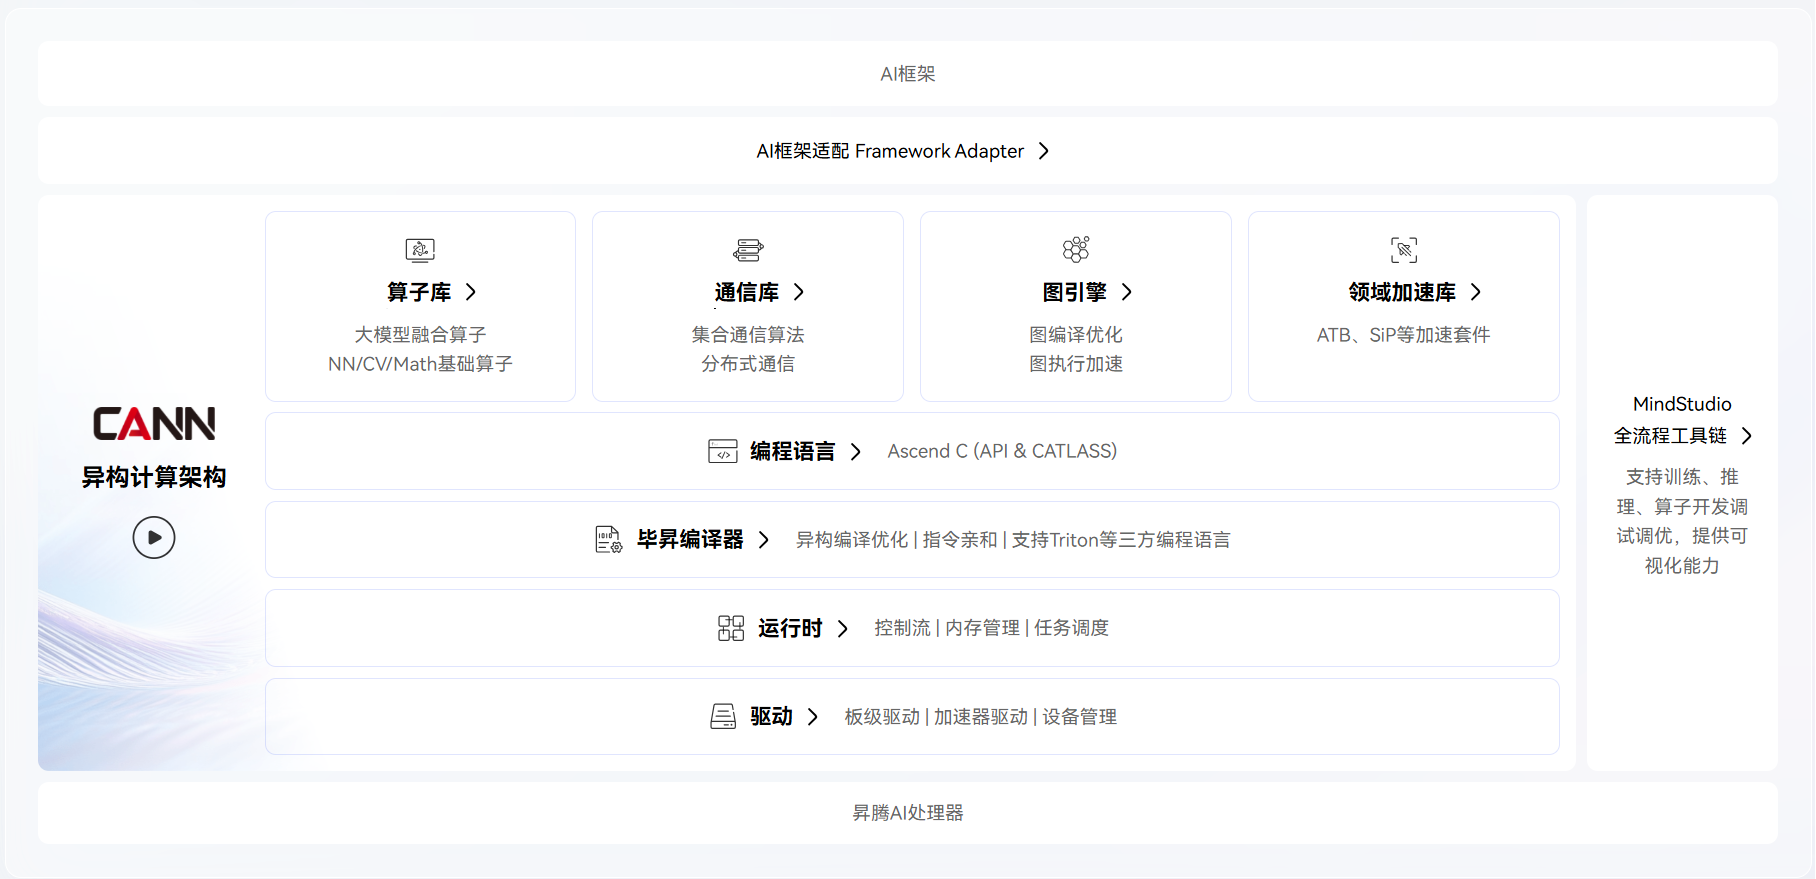Click the 算子库 operator library icon
Viewport: 1816px width, 879px height.
[x=420, y=249]
